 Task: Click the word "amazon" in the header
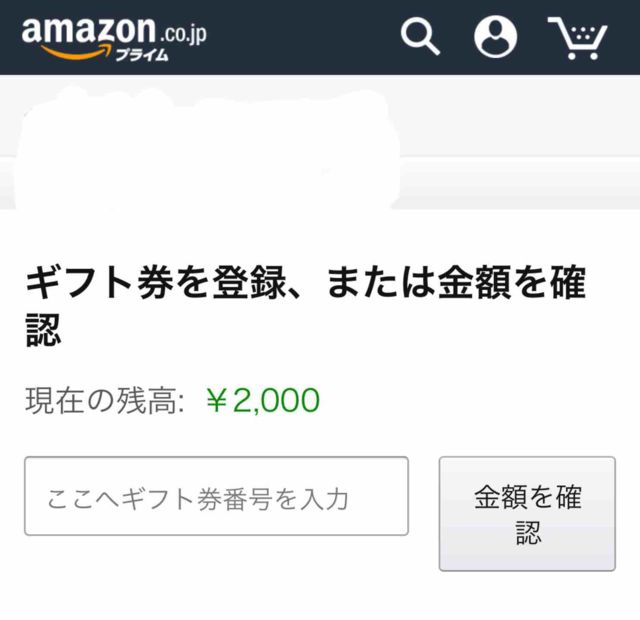tap(88, 31)
